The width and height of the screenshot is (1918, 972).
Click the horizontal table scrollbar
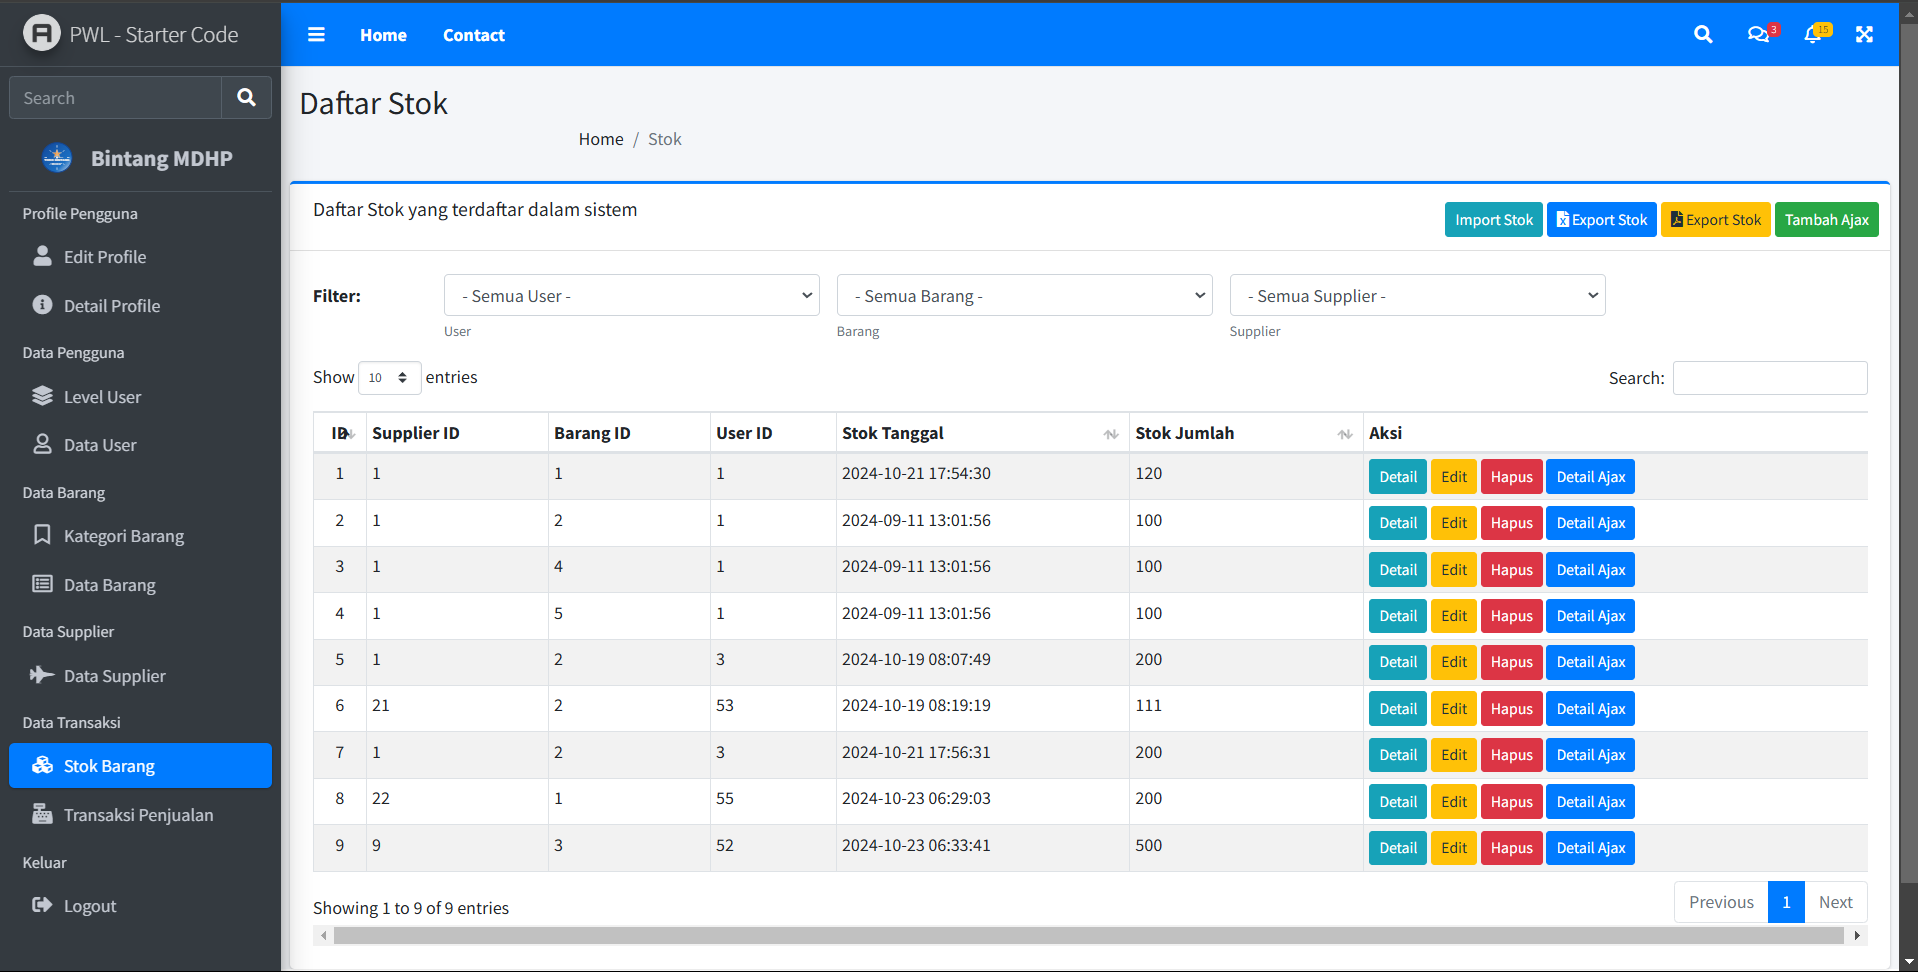[1089, 936]
